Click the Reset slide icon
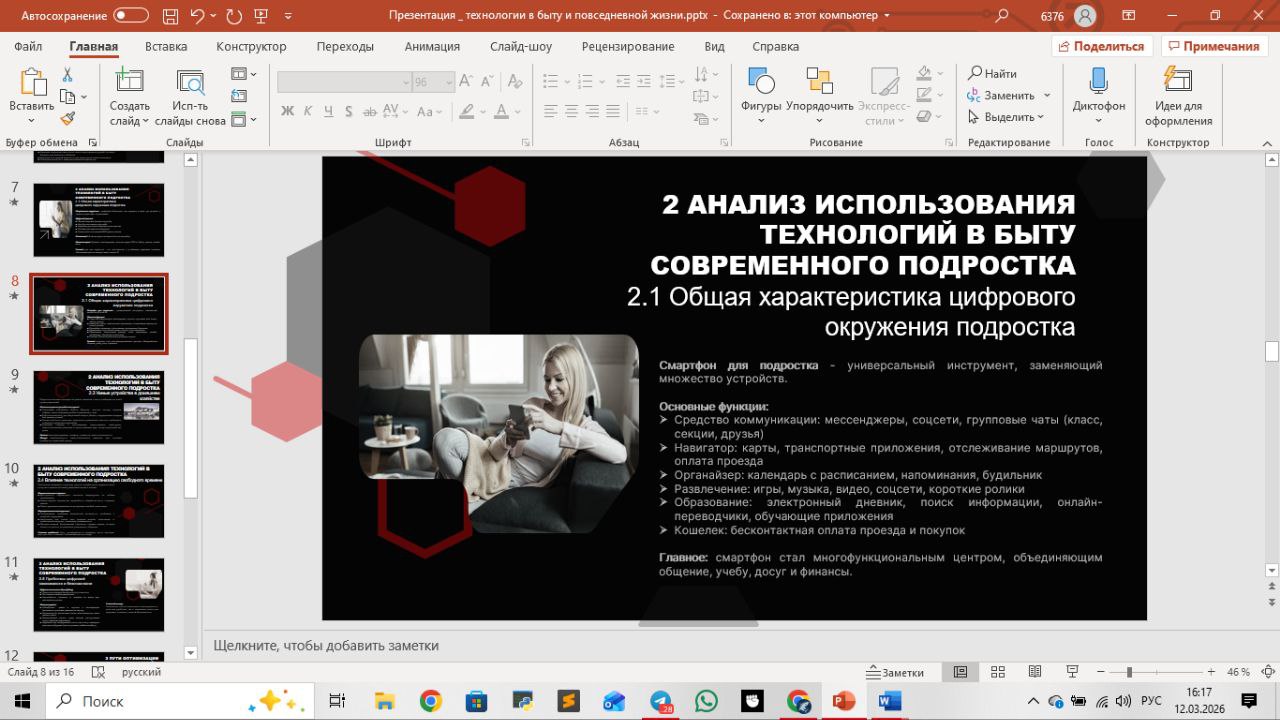1280x720 pixels. point(239,97)
